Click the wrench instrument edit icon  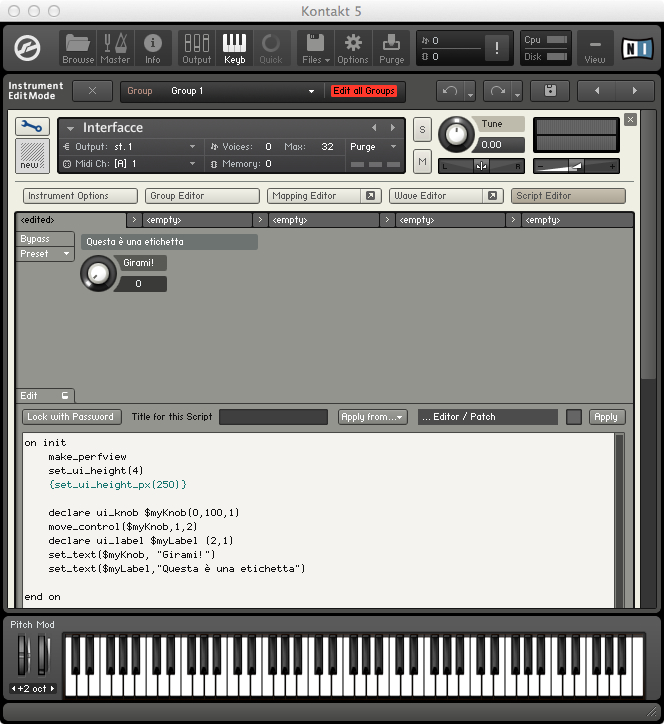click(33, 127)
